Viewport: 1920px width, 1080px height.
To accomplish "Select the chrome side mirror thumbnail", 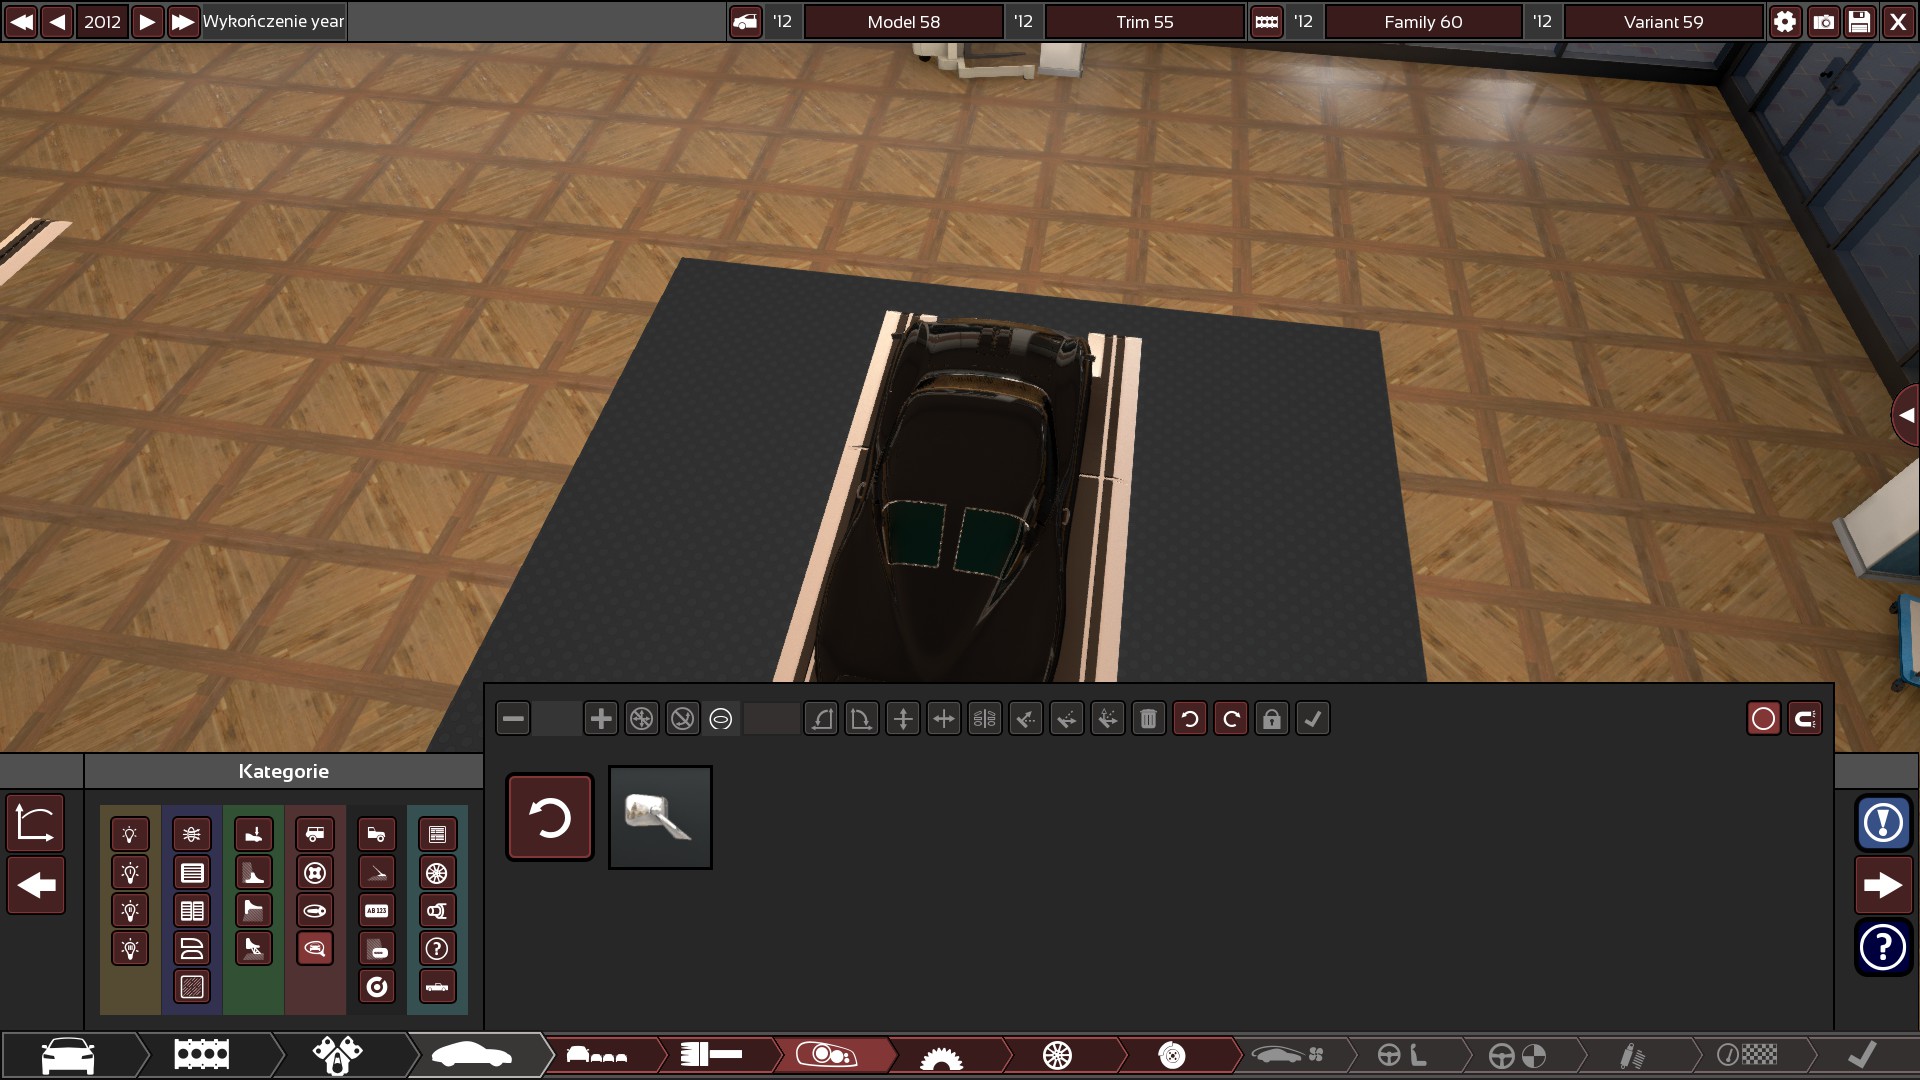I will pyautogui.click(x=660, y=817).
